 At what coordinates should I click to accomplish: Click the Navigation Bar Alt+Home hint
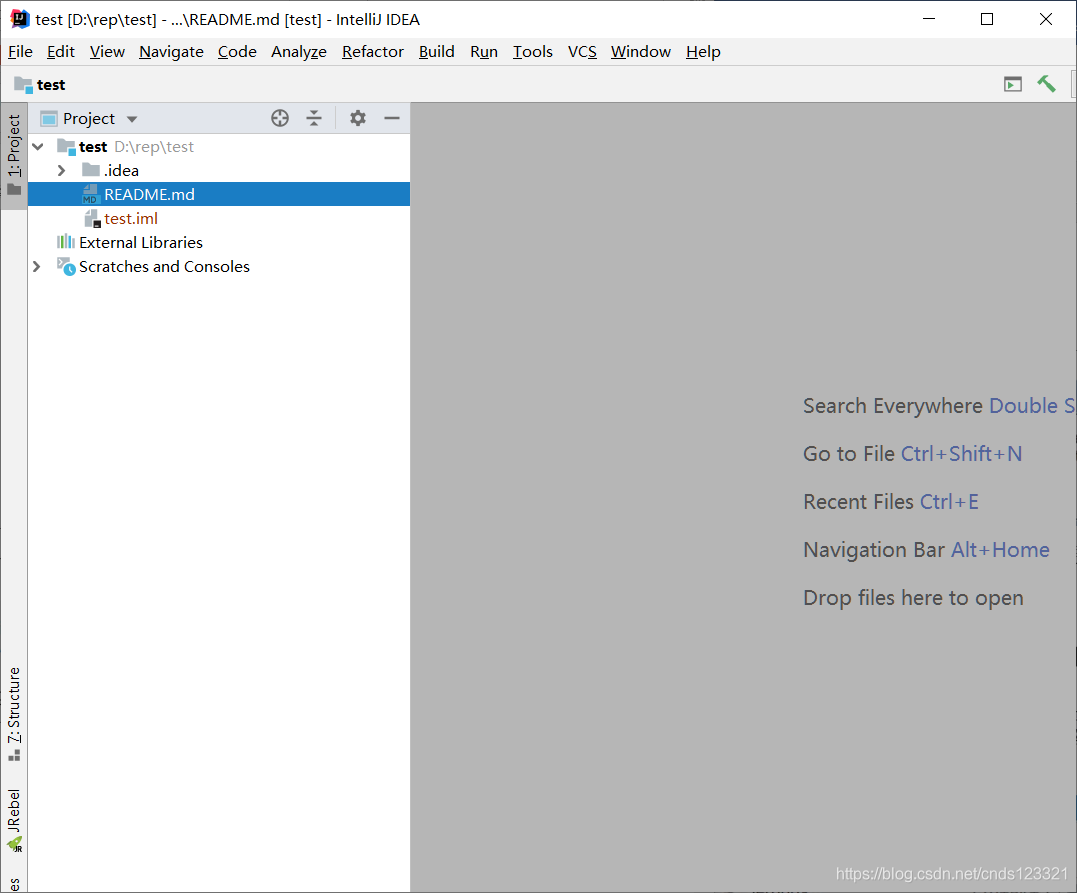[x=926, y=550]
